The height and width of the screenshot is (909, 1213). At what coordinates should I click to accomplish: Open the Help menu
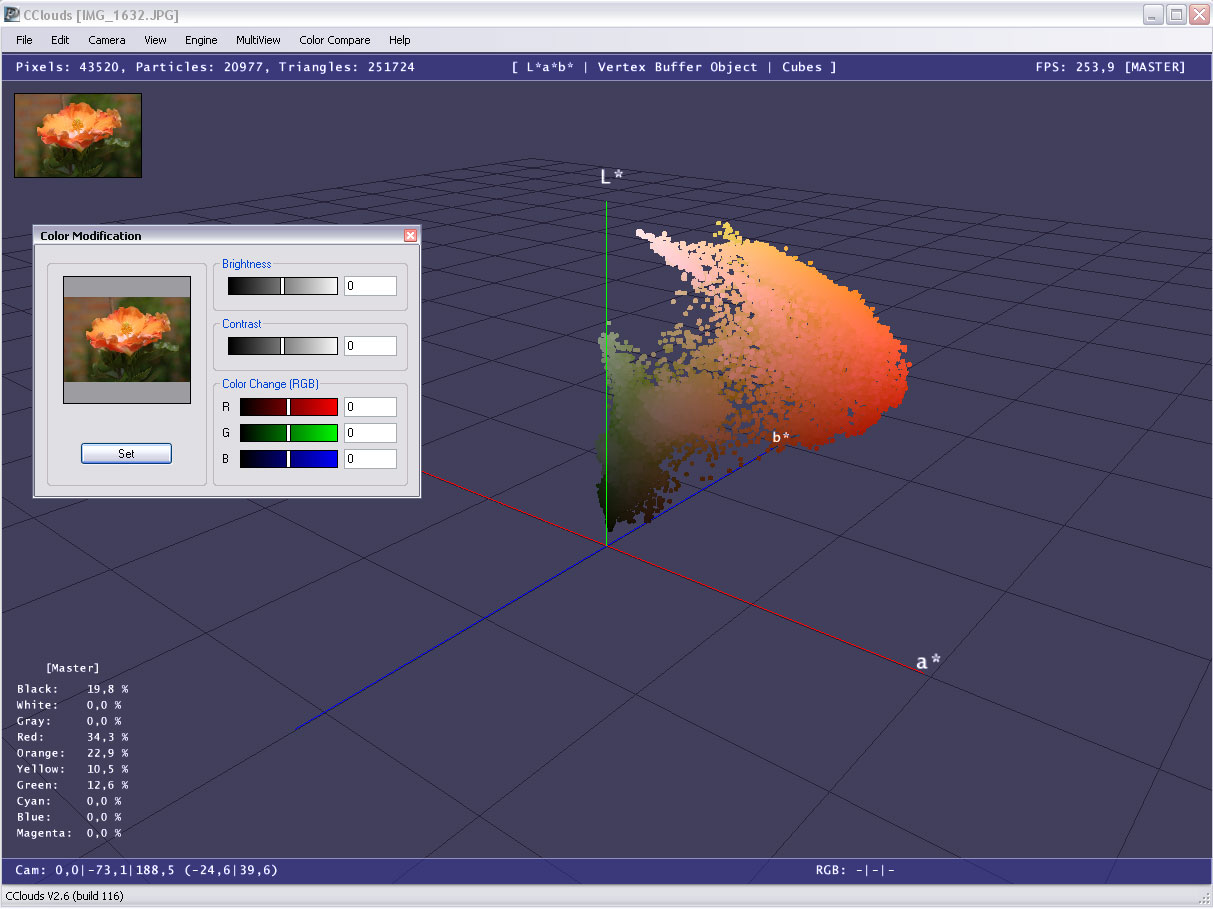tap(399, 40)
